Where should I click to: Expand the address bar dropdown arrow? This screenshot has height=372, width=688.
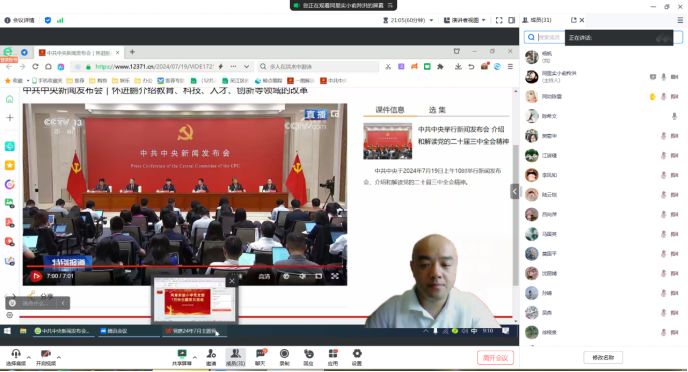(247, 67)
